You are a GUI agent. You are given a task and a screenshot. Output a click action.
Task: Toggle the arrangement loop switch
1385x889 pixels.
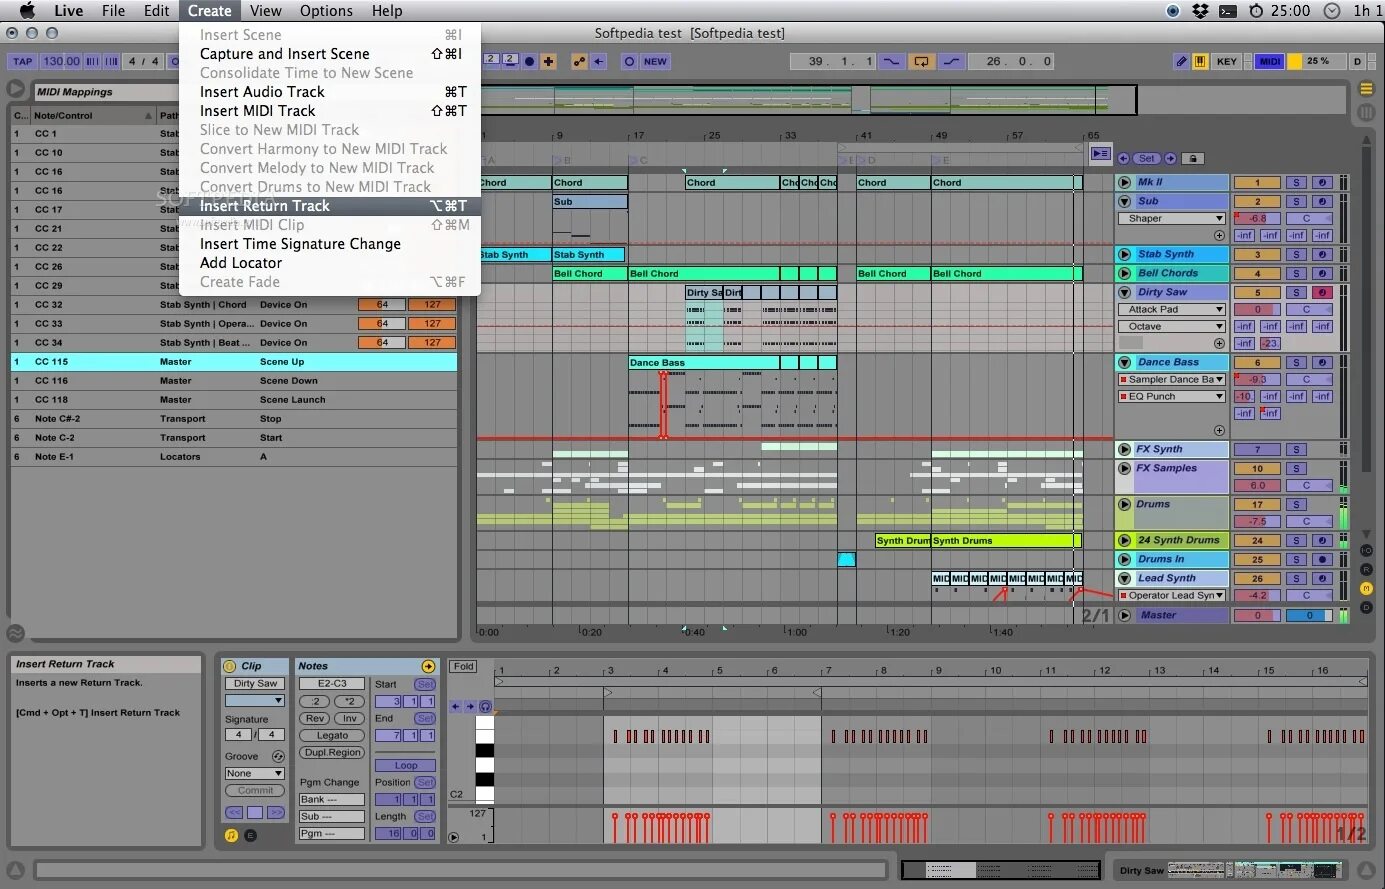click(921, 61)
